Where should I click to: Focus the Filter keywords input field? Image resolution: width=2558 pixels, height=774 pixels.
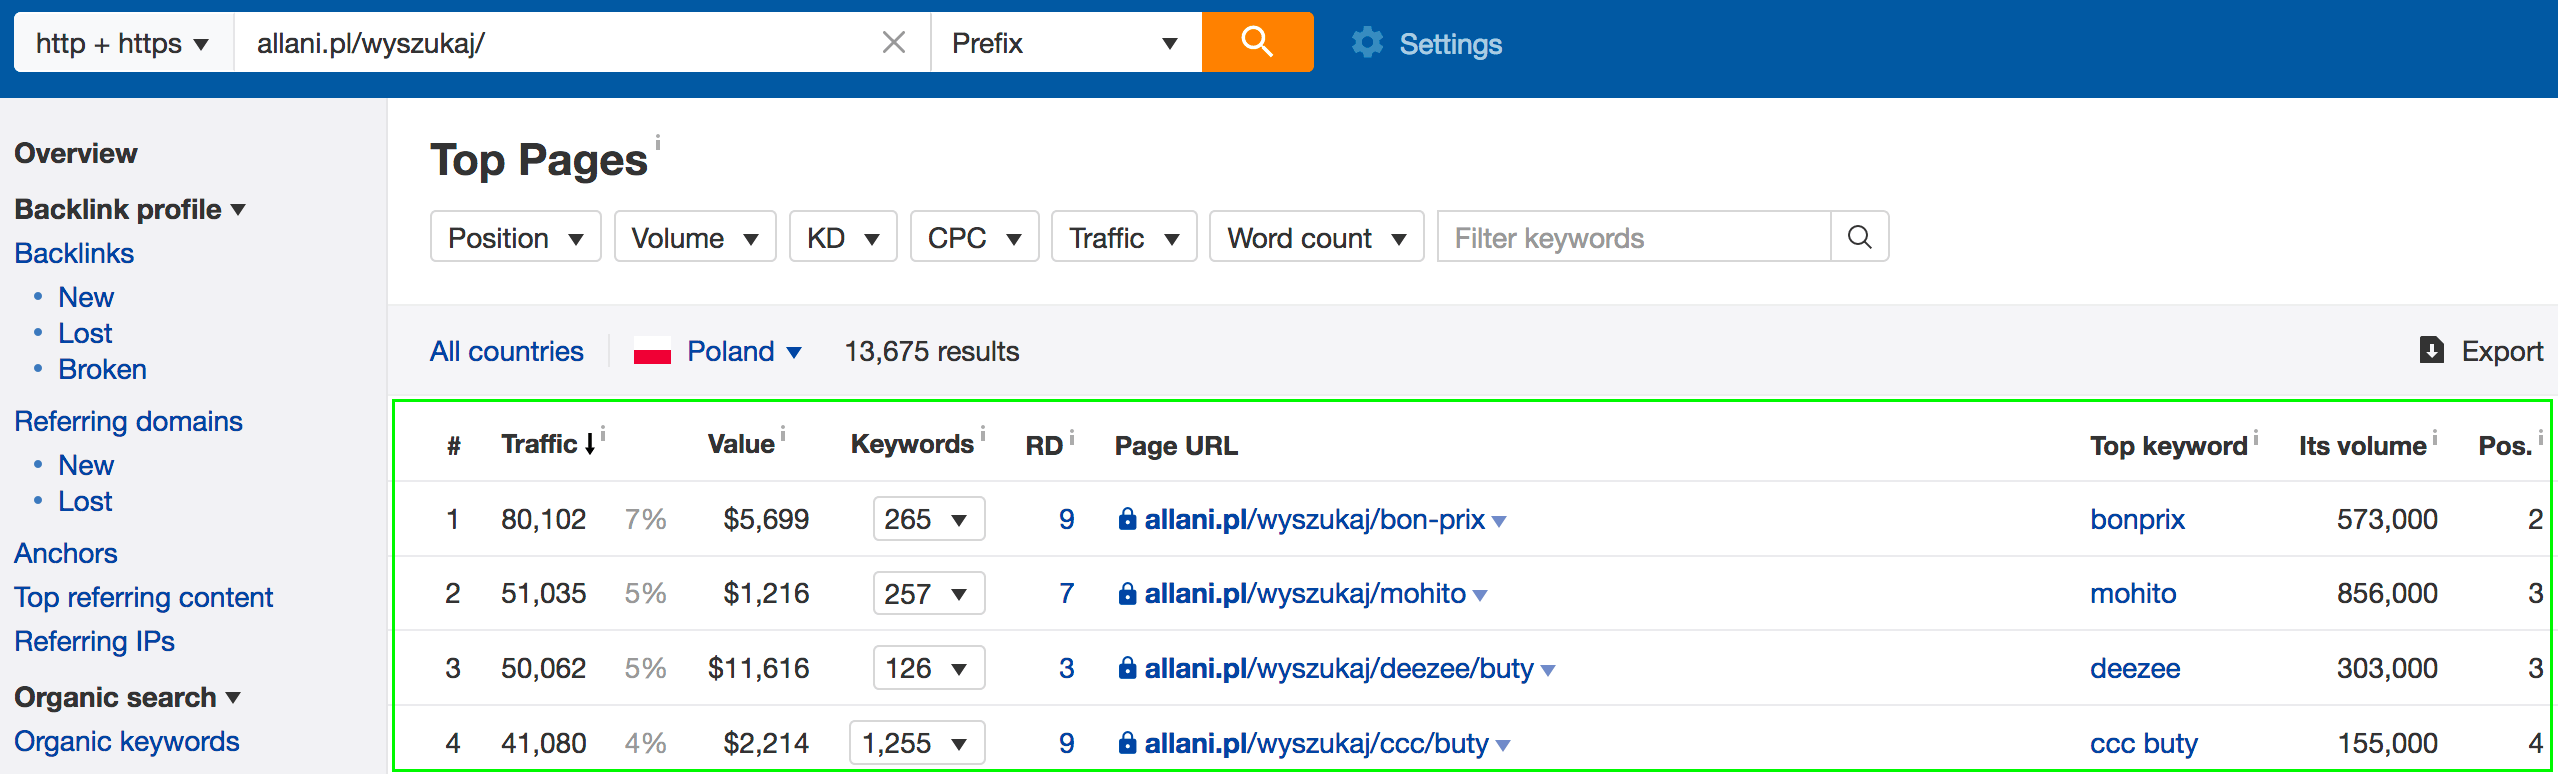pyautogui.click(x=1634, y=237)
